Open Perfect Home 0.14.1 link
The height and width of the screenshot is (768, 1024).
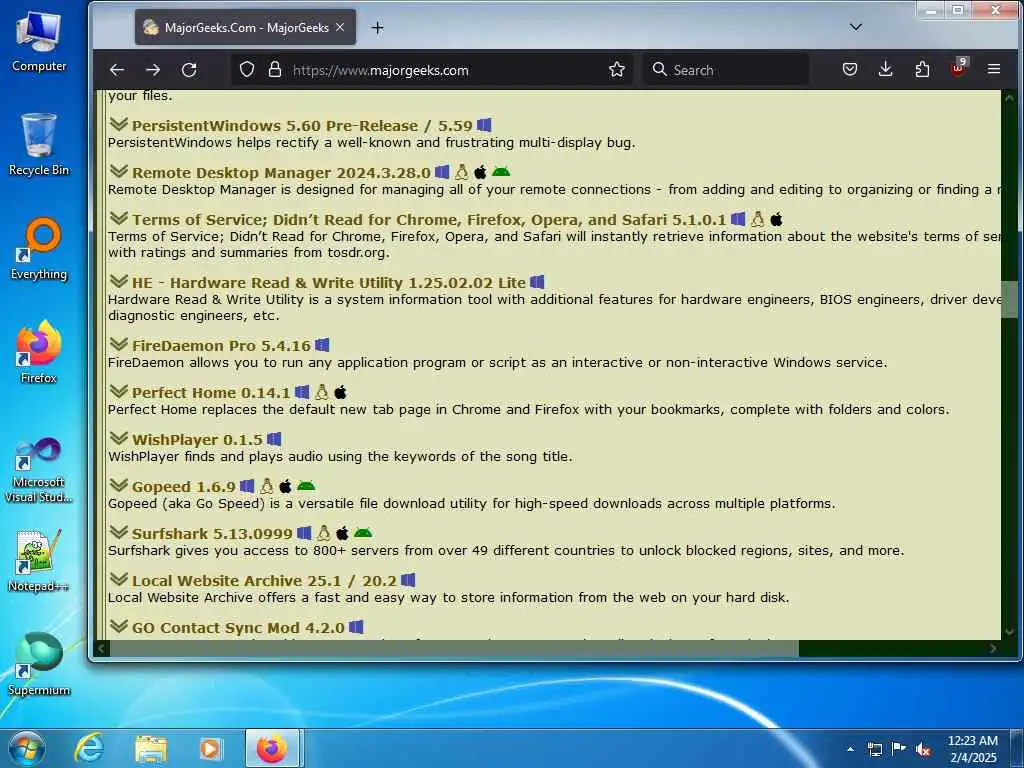[211, 392]
